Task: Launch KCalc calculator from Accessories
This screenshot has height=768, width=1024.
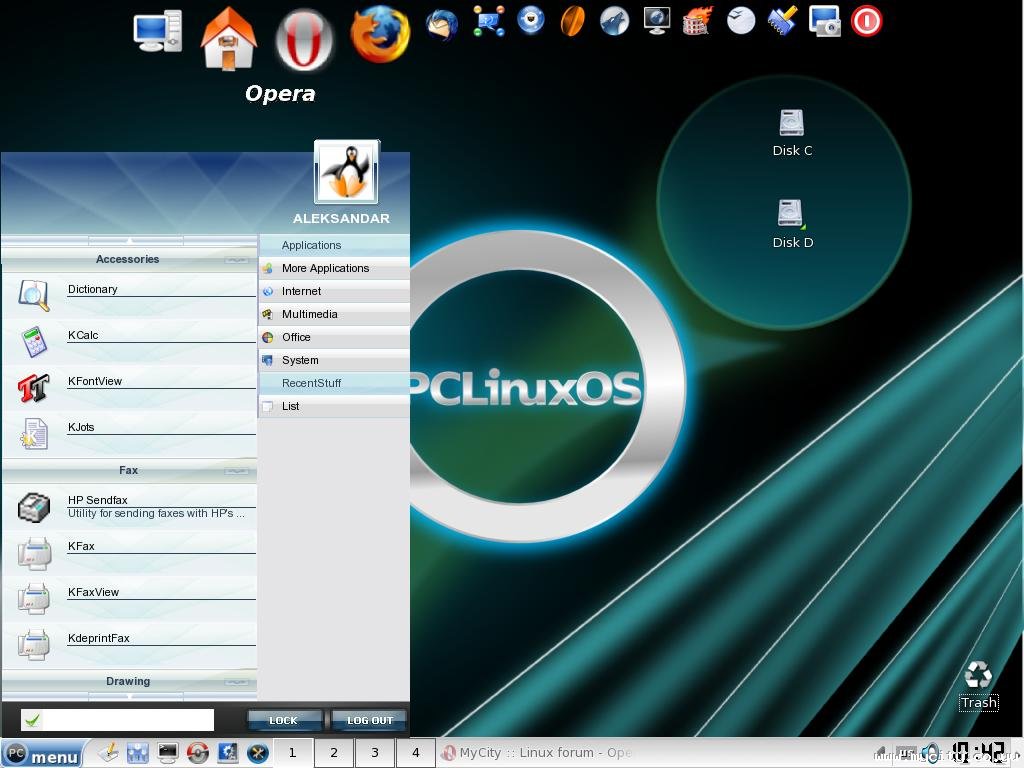Action: coord(83,336)
